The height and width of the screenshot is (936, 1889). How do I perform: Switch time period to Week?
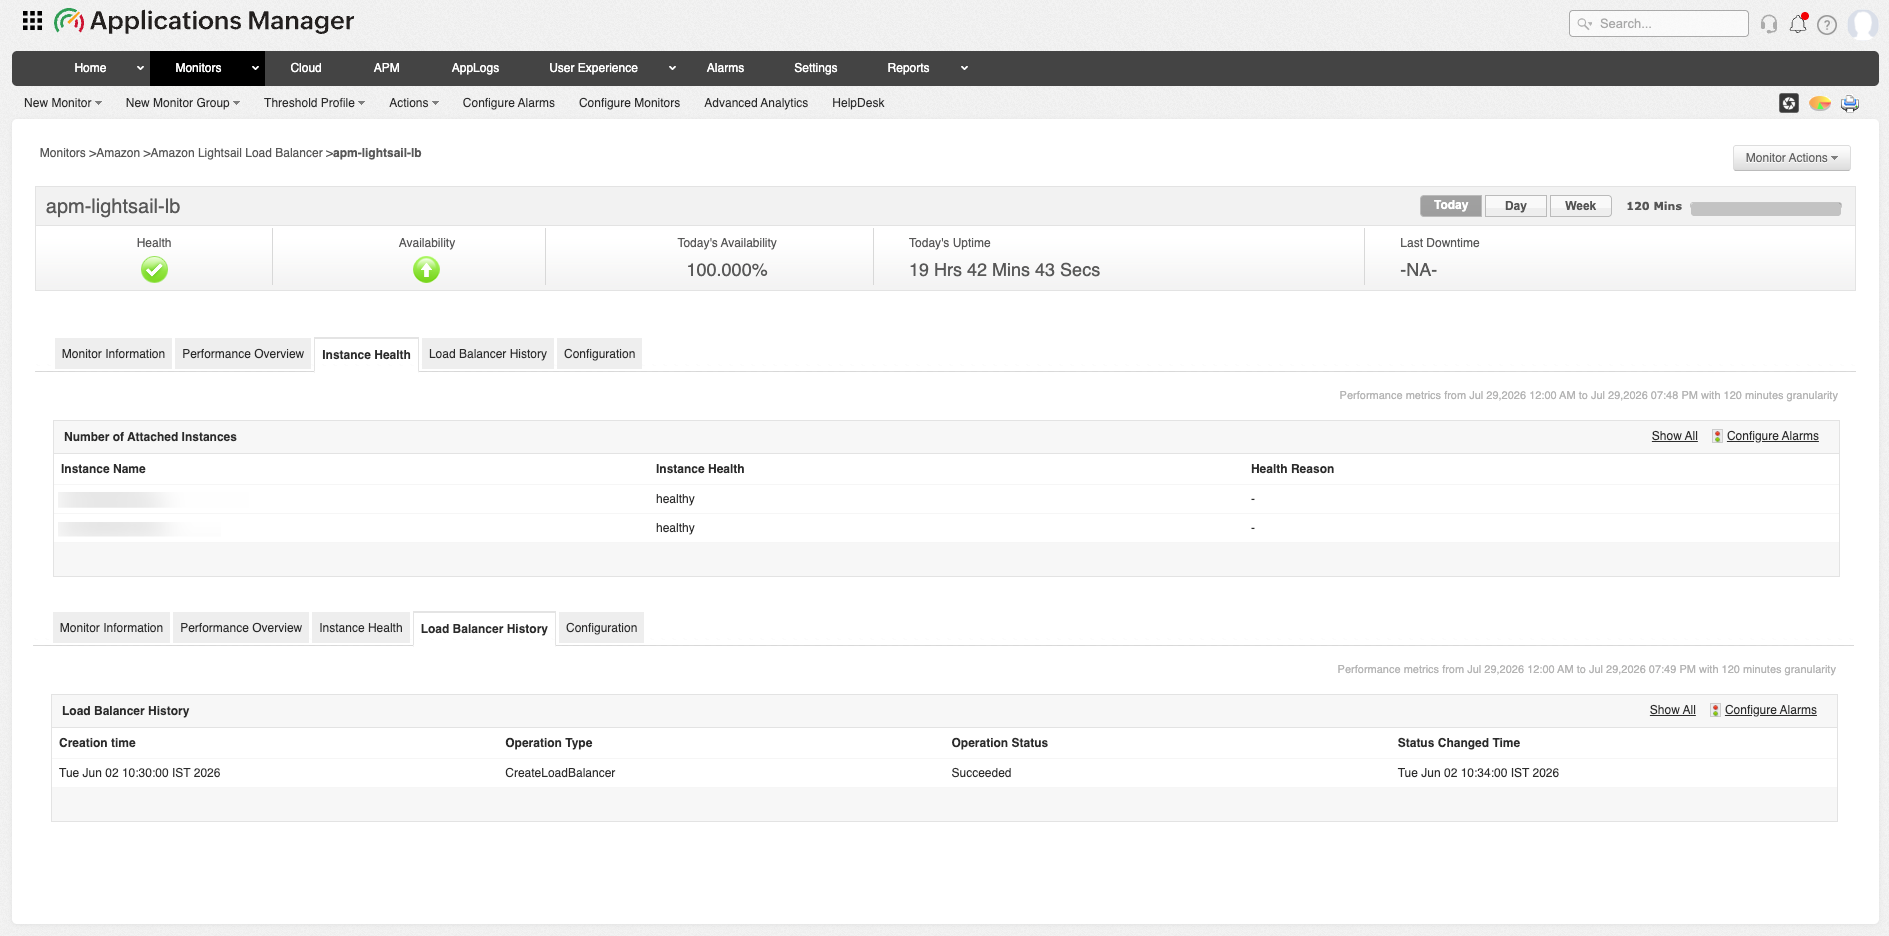[x=1580, y=206]
